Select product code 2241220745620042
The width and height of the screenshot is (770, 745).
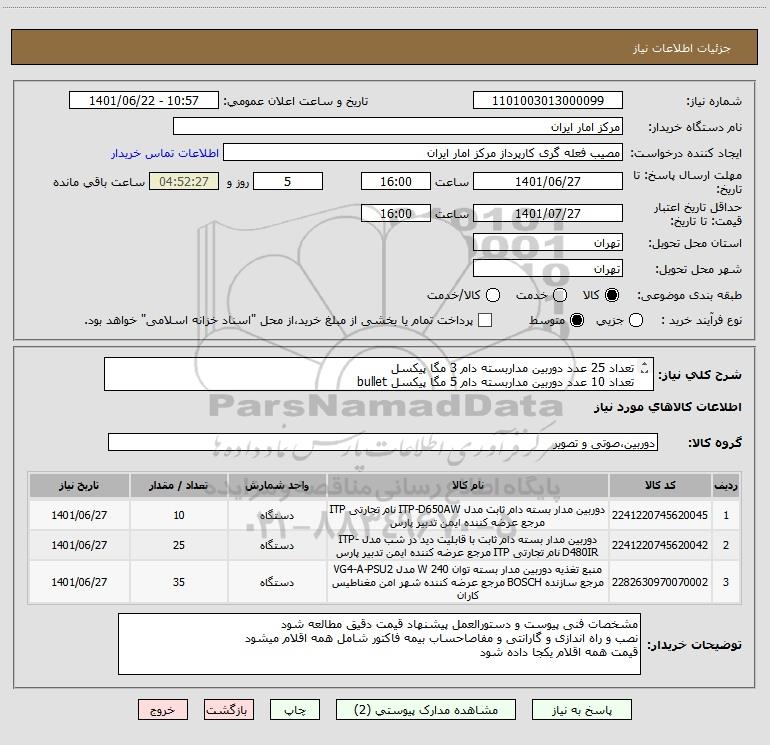[660, 545]
